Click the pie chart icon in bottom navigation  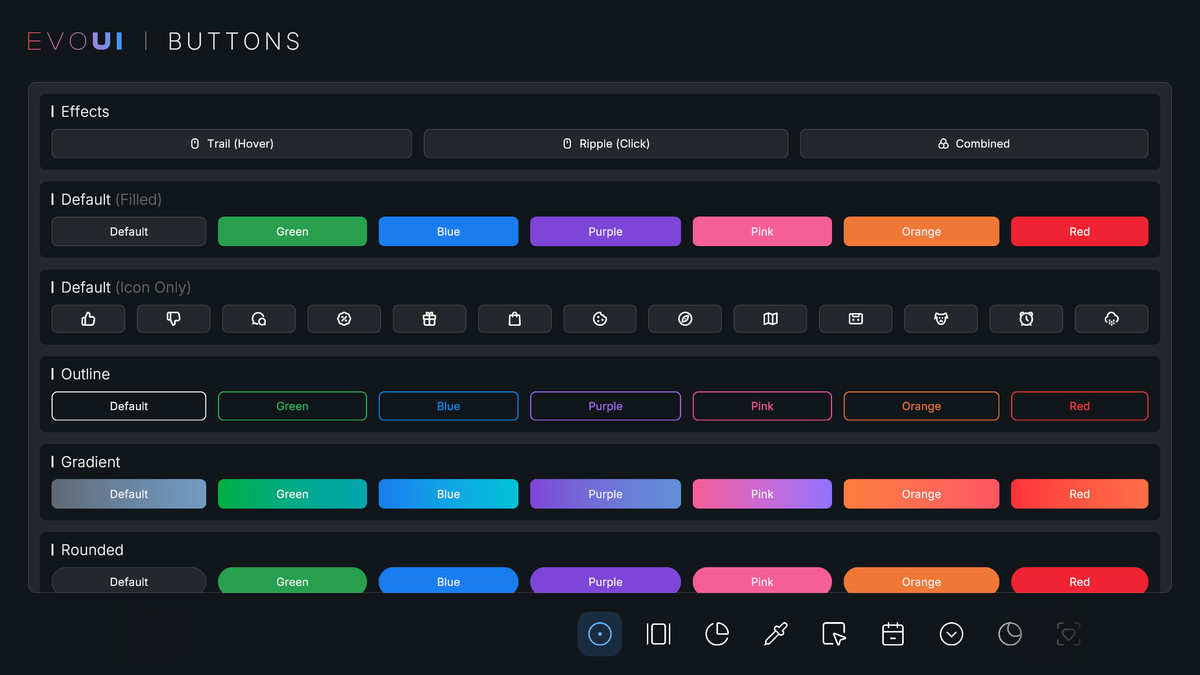717,634
